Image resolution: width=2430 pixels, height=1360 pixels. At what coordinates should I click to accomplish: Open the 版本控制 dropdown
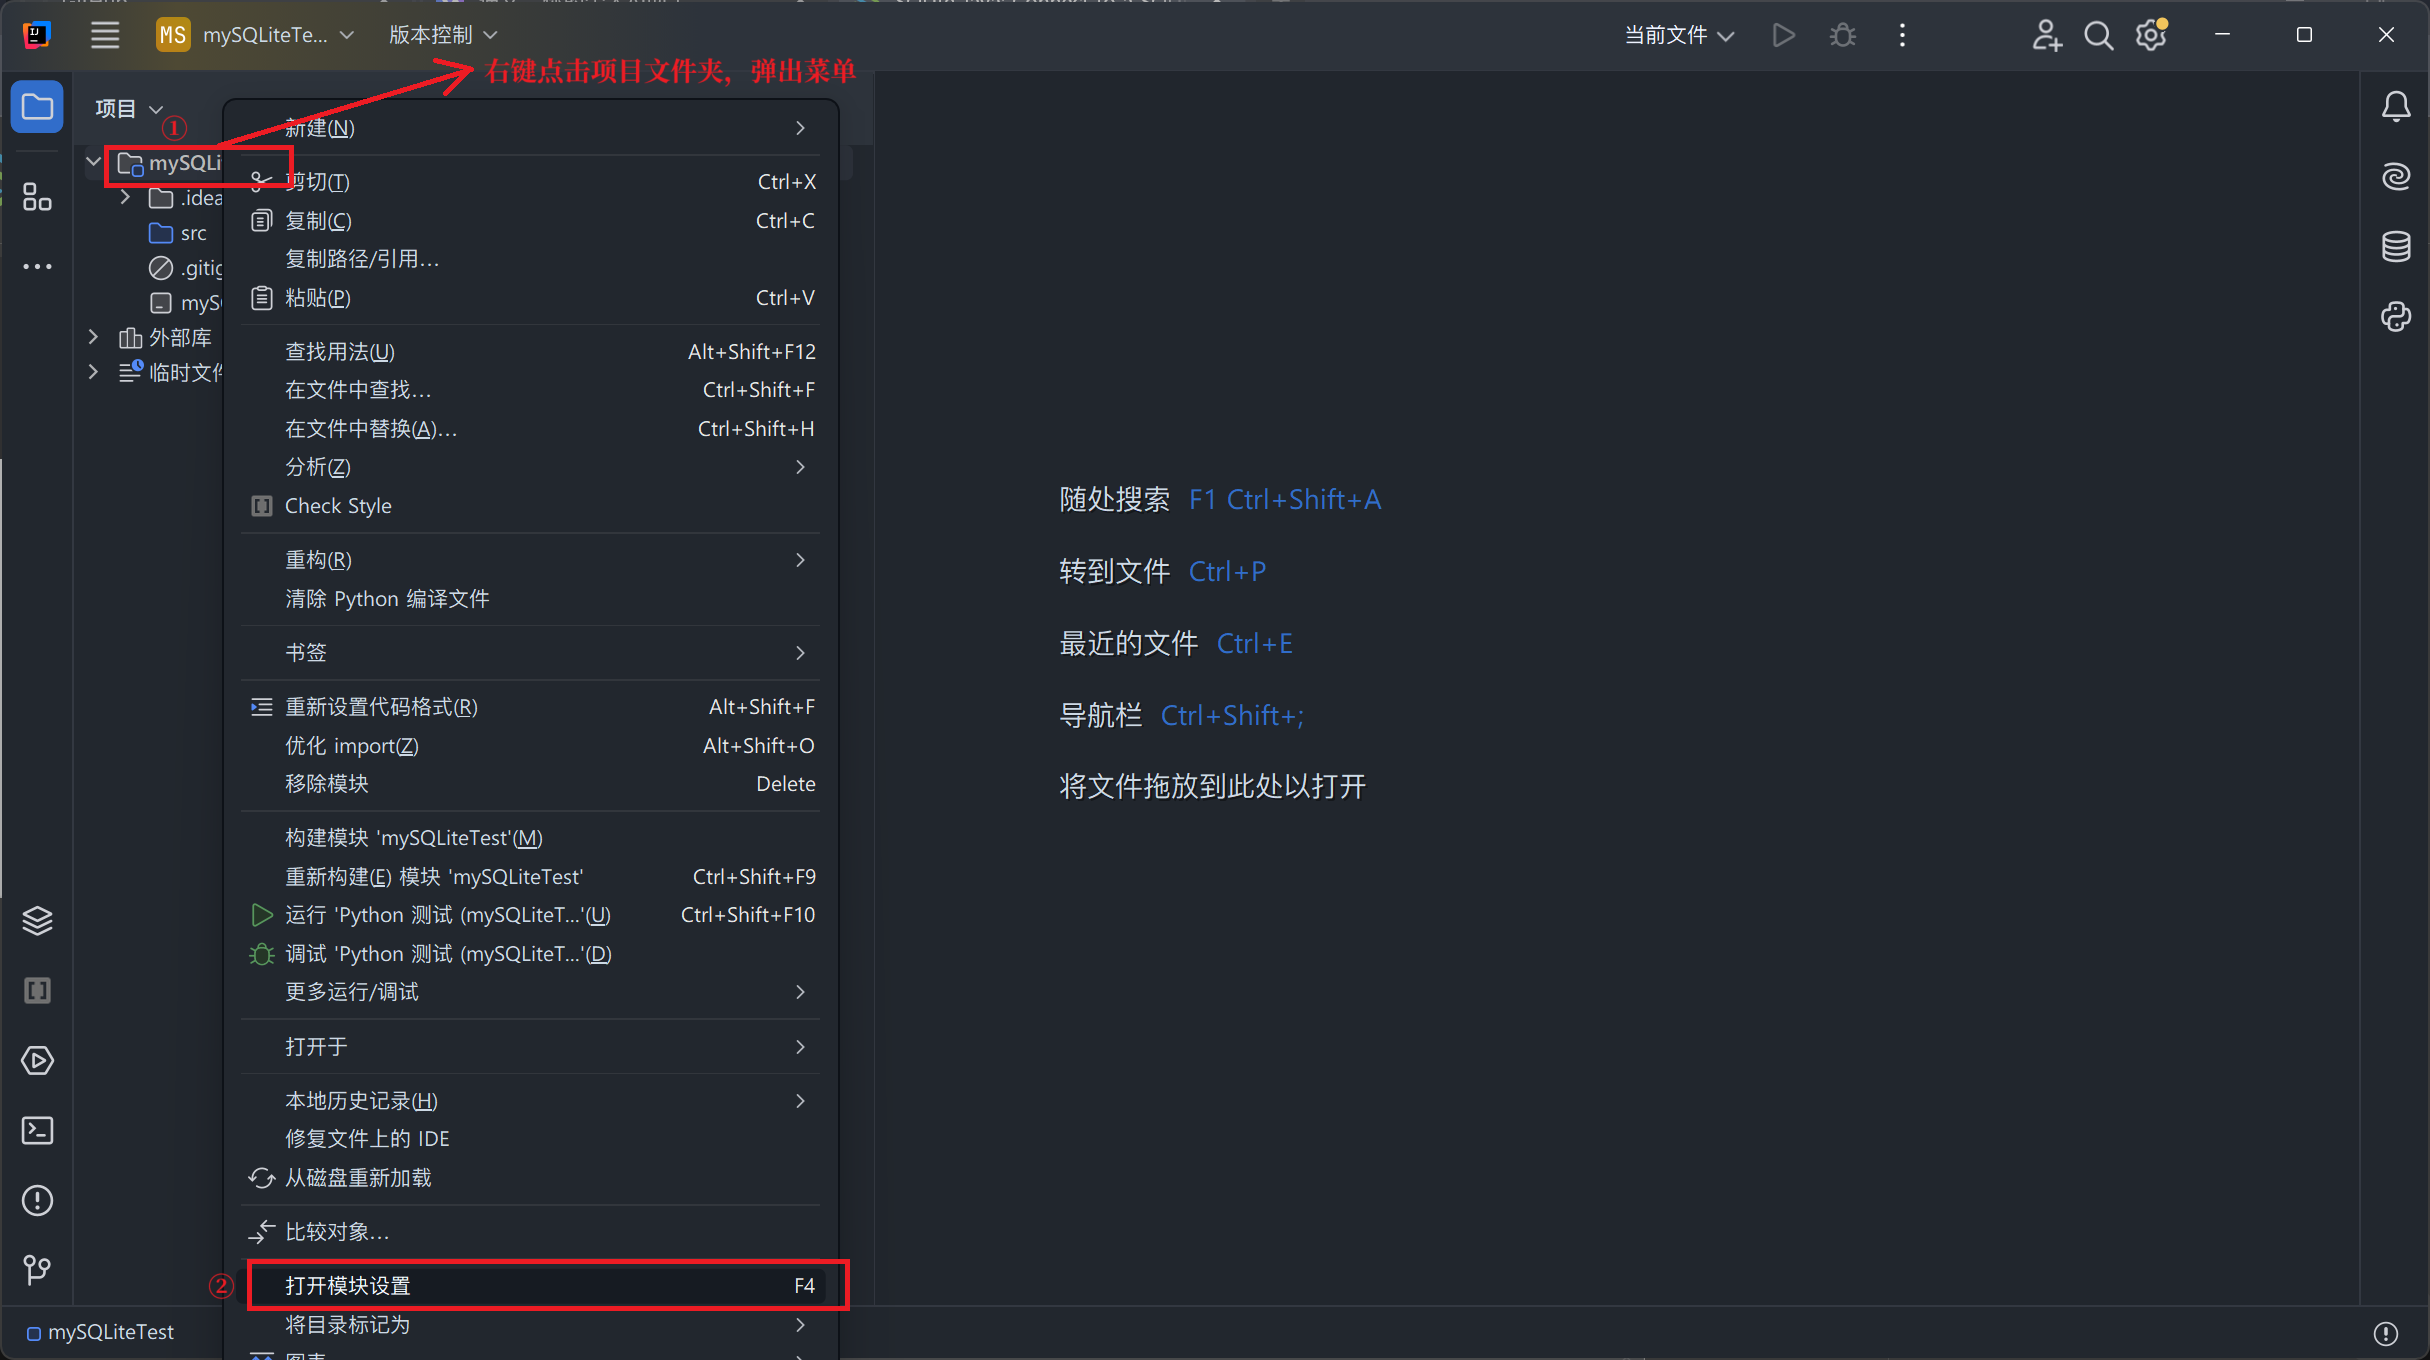442,35
